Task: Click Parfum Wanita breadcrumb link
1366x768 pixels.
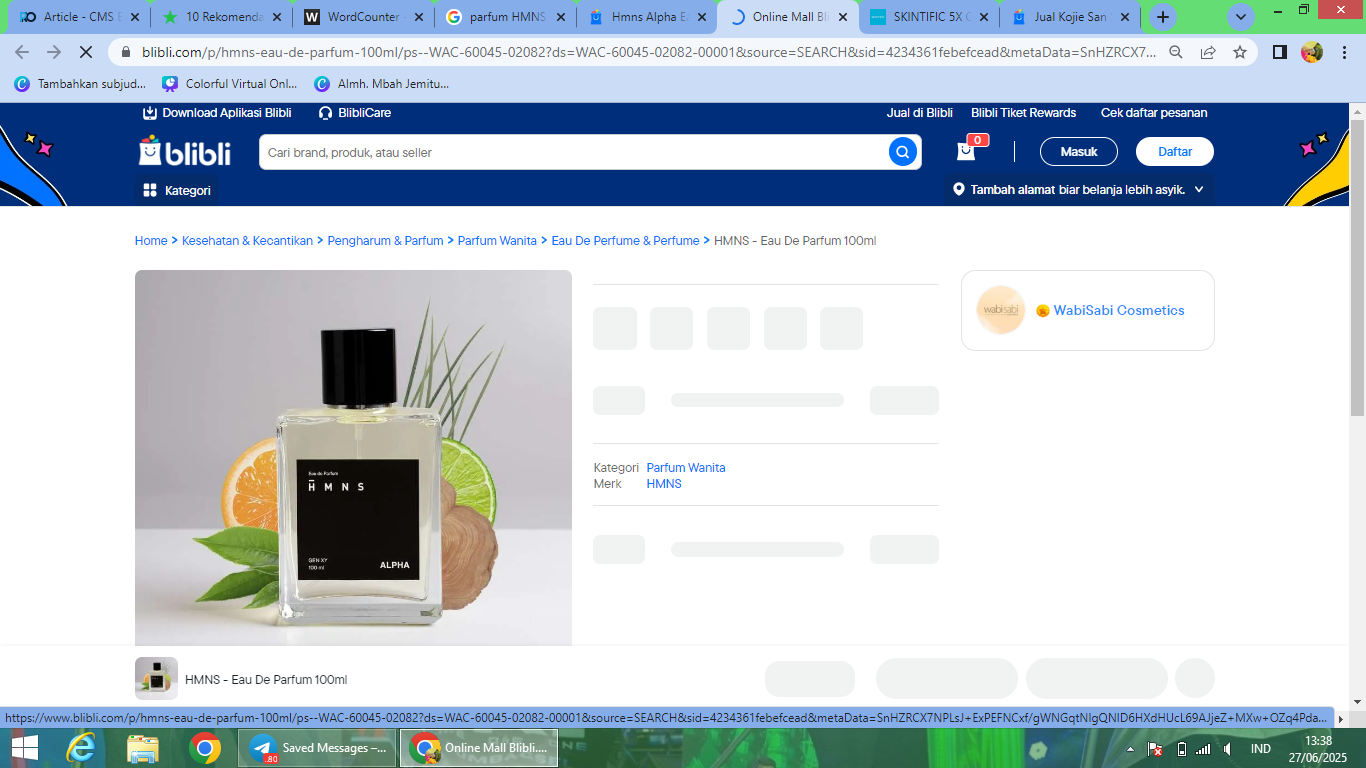Action: 497,241
